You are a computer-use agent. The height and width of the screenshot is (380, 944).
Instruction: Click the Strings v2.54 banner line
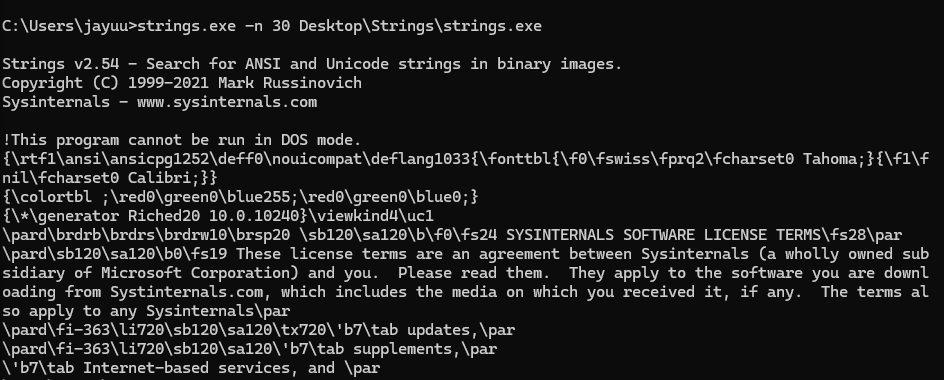(312, 64)
